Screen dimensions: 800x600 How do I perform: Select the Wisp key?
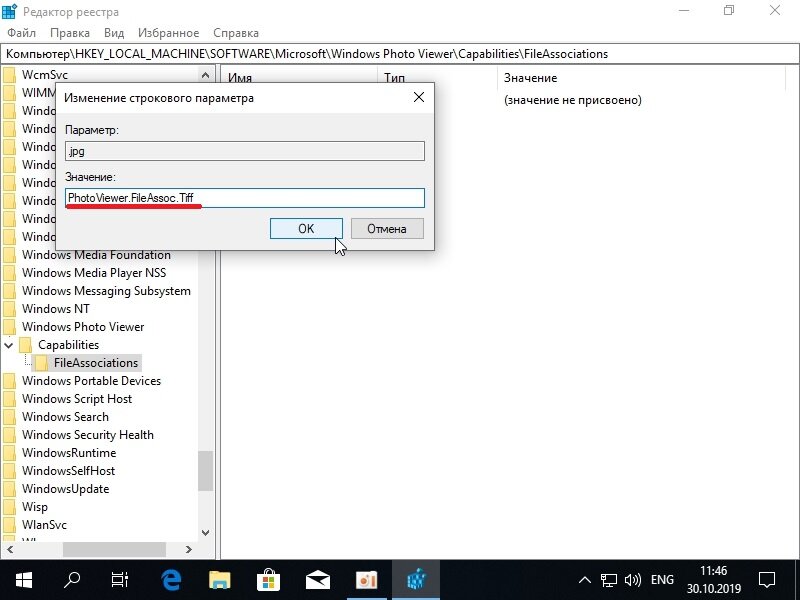(x=35, y=507)
